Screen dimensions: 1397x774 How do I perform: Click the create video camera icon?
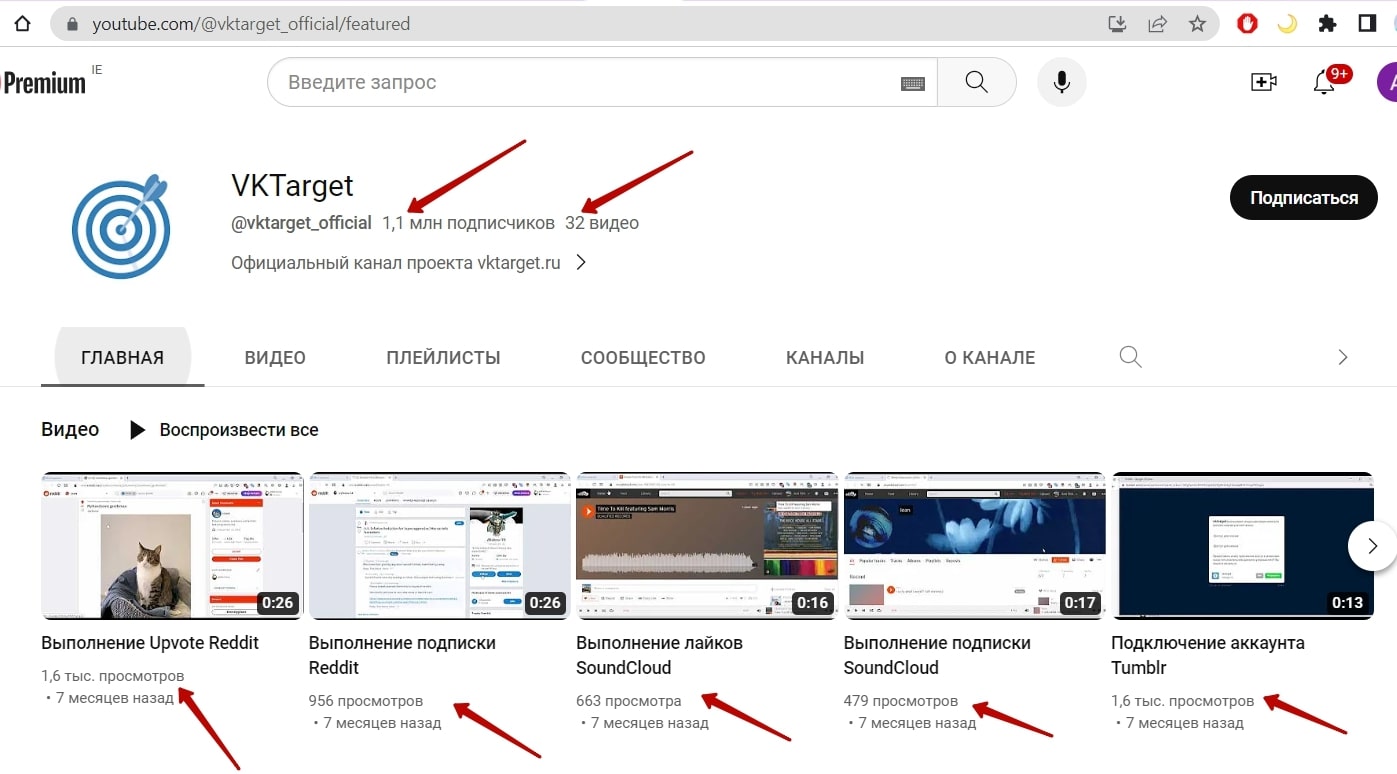(x=1264, y=82)
